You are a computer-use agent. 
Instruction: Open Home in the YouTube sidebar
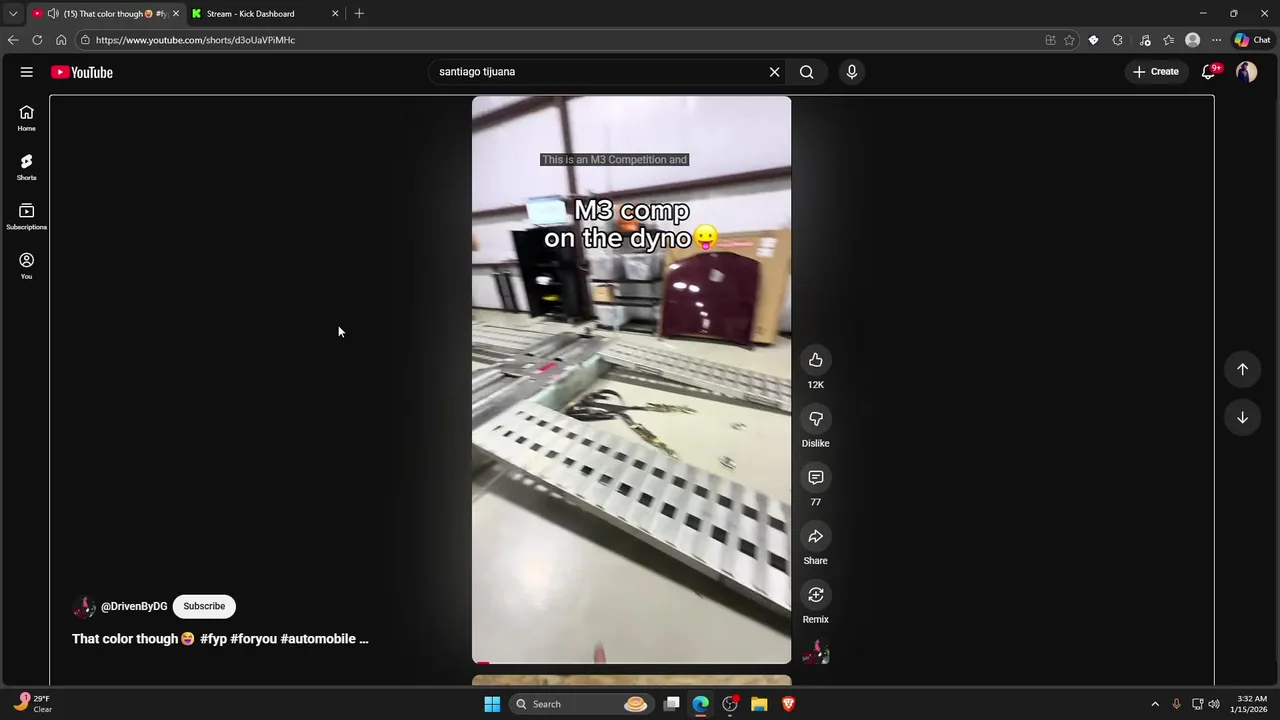tap(27, 118)
